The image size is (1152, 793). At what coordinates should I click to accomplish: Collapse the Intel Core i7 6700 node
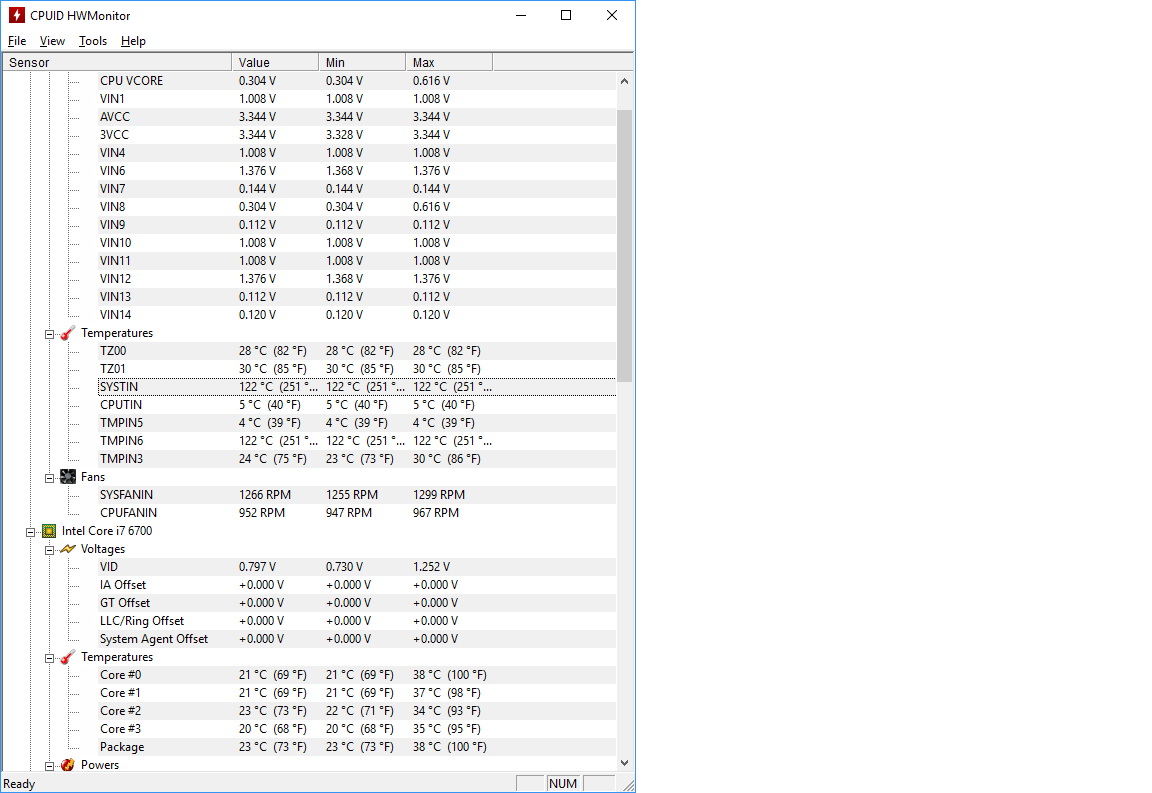point(31,531)
